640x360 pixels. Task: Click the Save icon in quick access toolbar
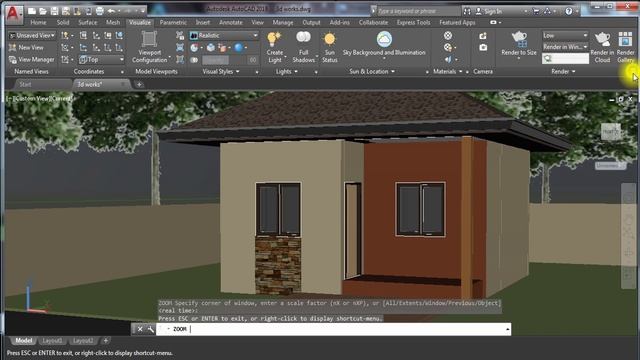[54, 11]
